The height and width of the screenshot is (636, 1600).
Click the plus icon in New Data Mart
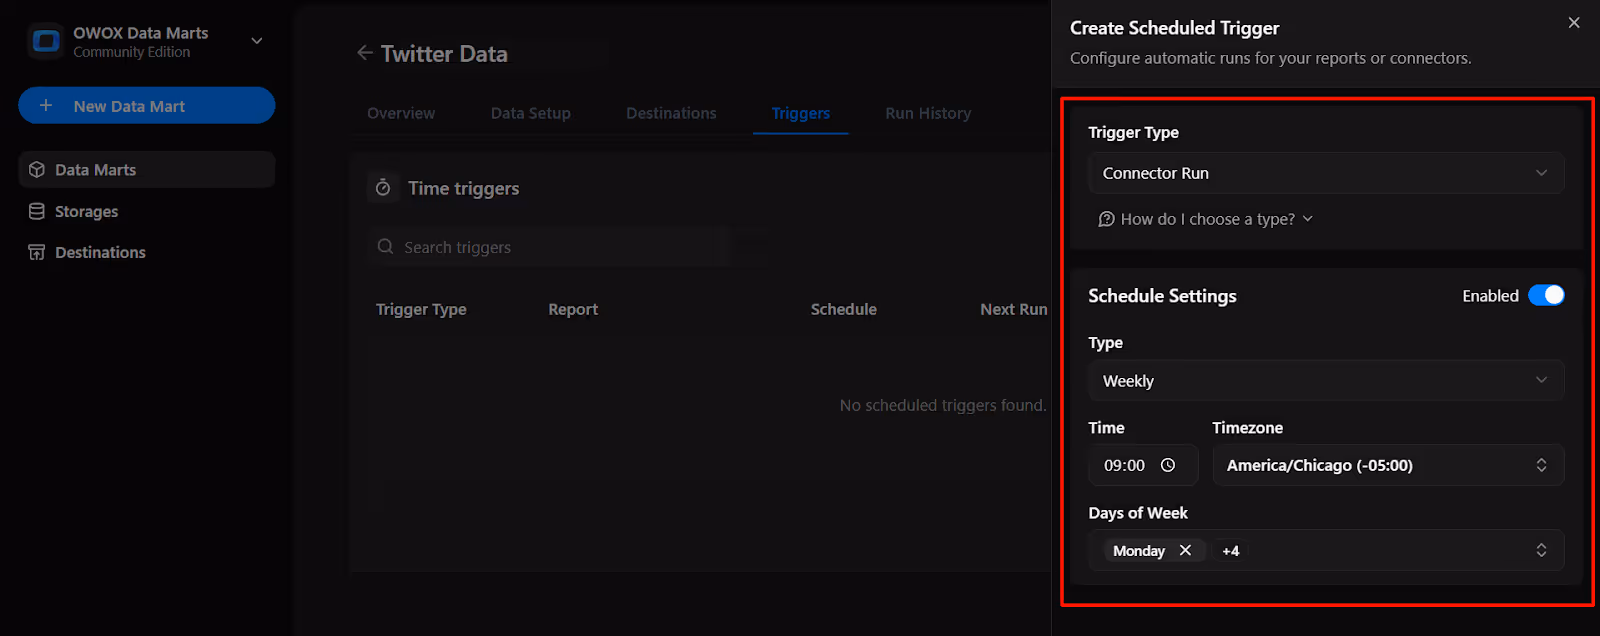coord(46,105)
